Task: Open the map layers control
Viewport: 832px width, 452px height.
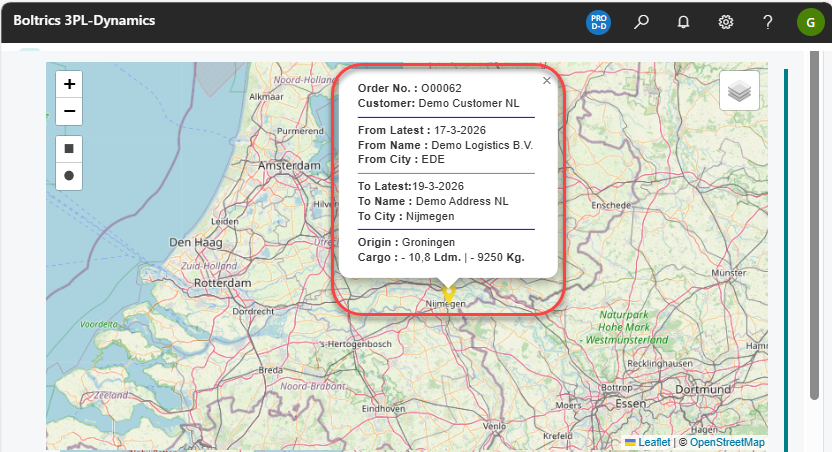Action: pos(739,91)
